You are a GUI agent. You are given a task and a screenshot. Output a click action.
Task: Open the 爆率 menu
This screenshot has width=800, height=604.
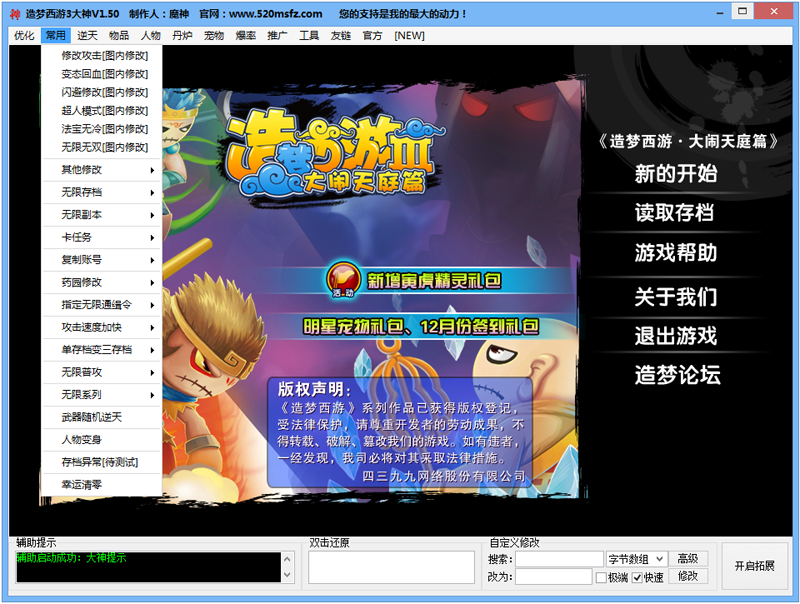(245, 35)
